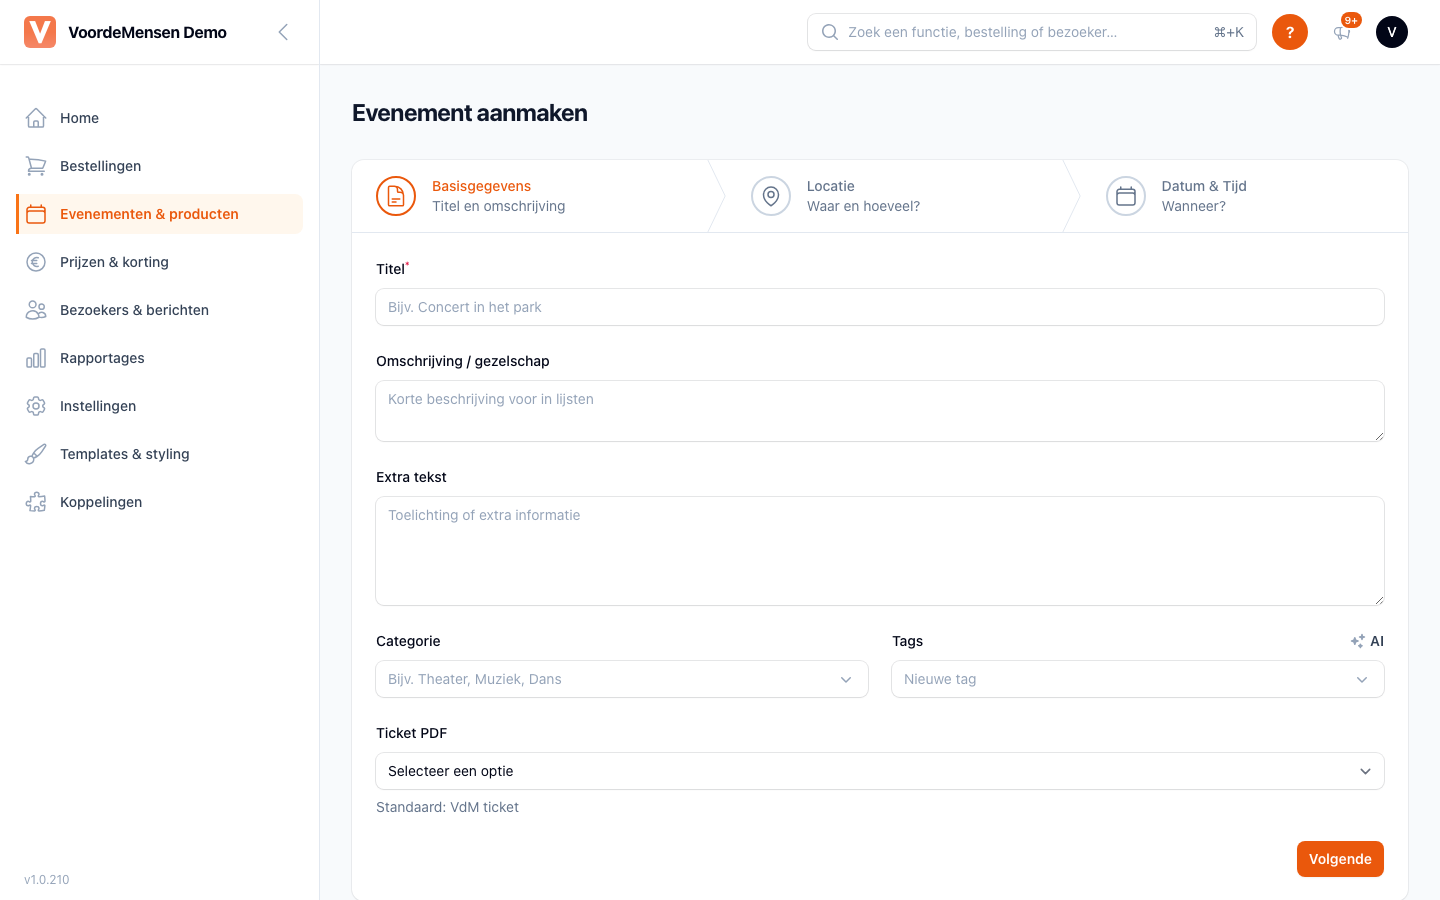Click into the Titel input field
The image size is (1440, 900).
tap(880, 307)
